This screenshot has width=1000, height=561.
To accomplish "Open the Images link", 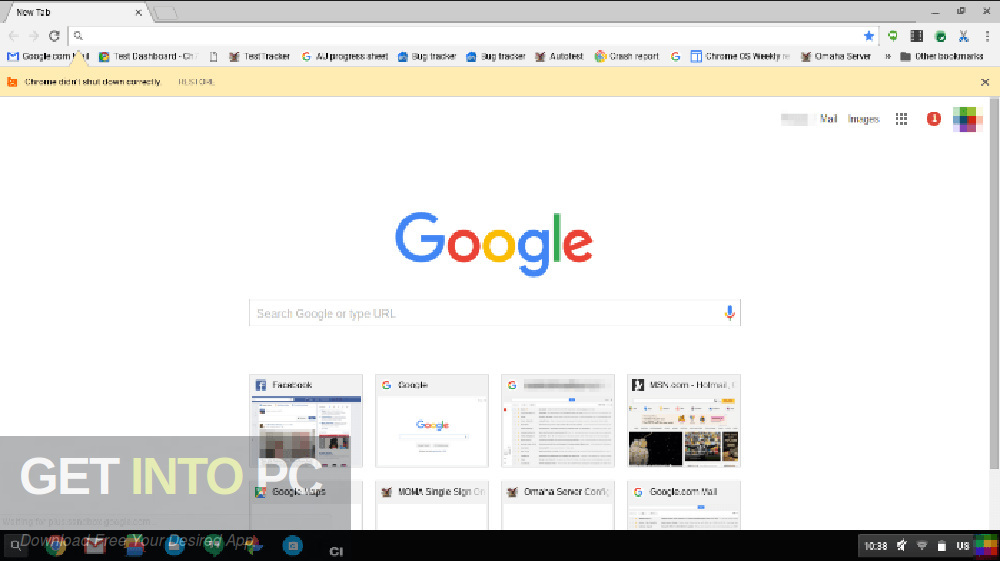I will point(864,119).
